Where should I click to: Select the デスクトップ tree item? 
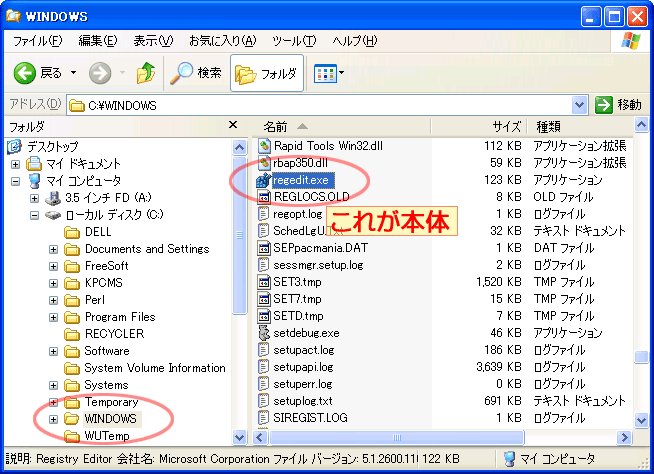click(x=53, y=146)
